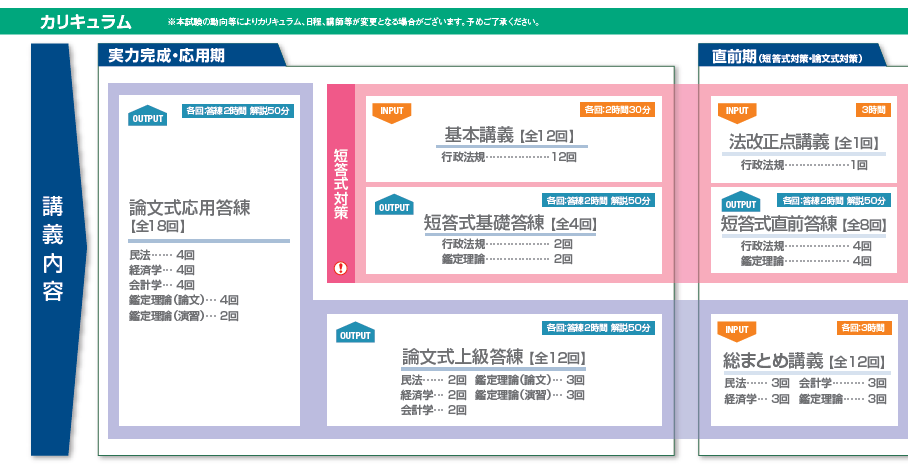908x466 pixels.
Task: Click the red exclamation mark icon
Action: coord(340,268)
